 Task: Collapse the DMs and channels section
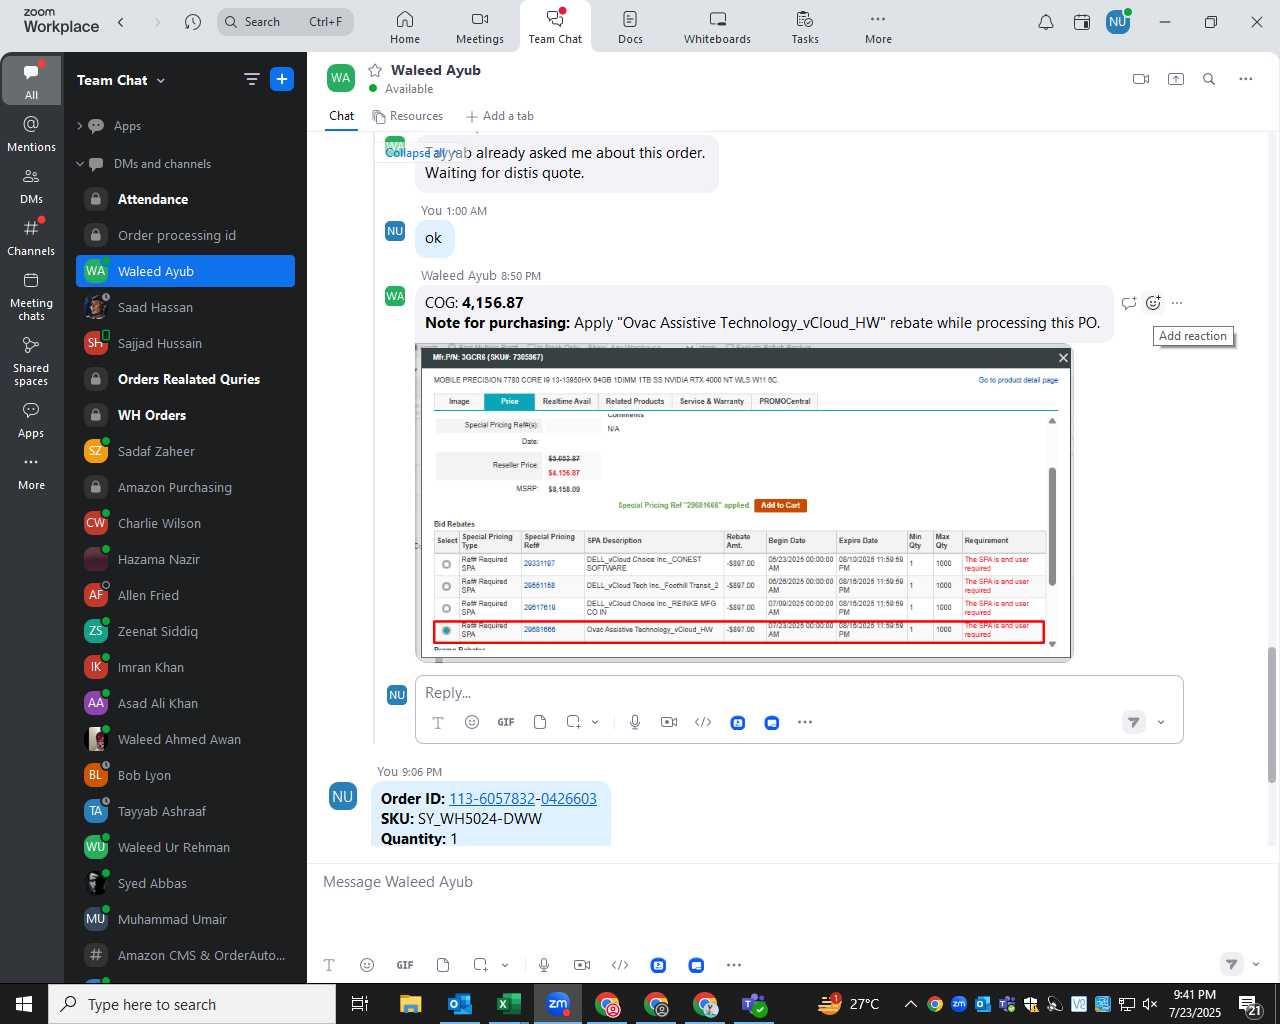click(x=80, y=164)
